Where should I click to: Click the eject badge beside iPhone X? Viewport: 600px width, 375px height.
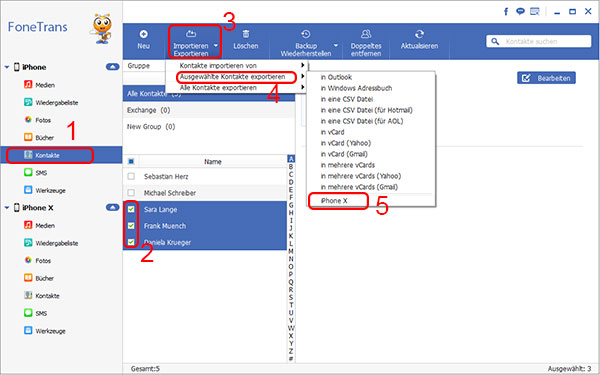pos(112,207)
